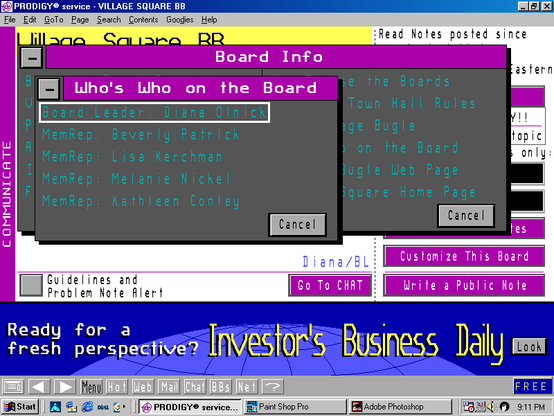554x416 pixels.
Task: Open the Windows Start menu
Action: [x=20, y=407]
